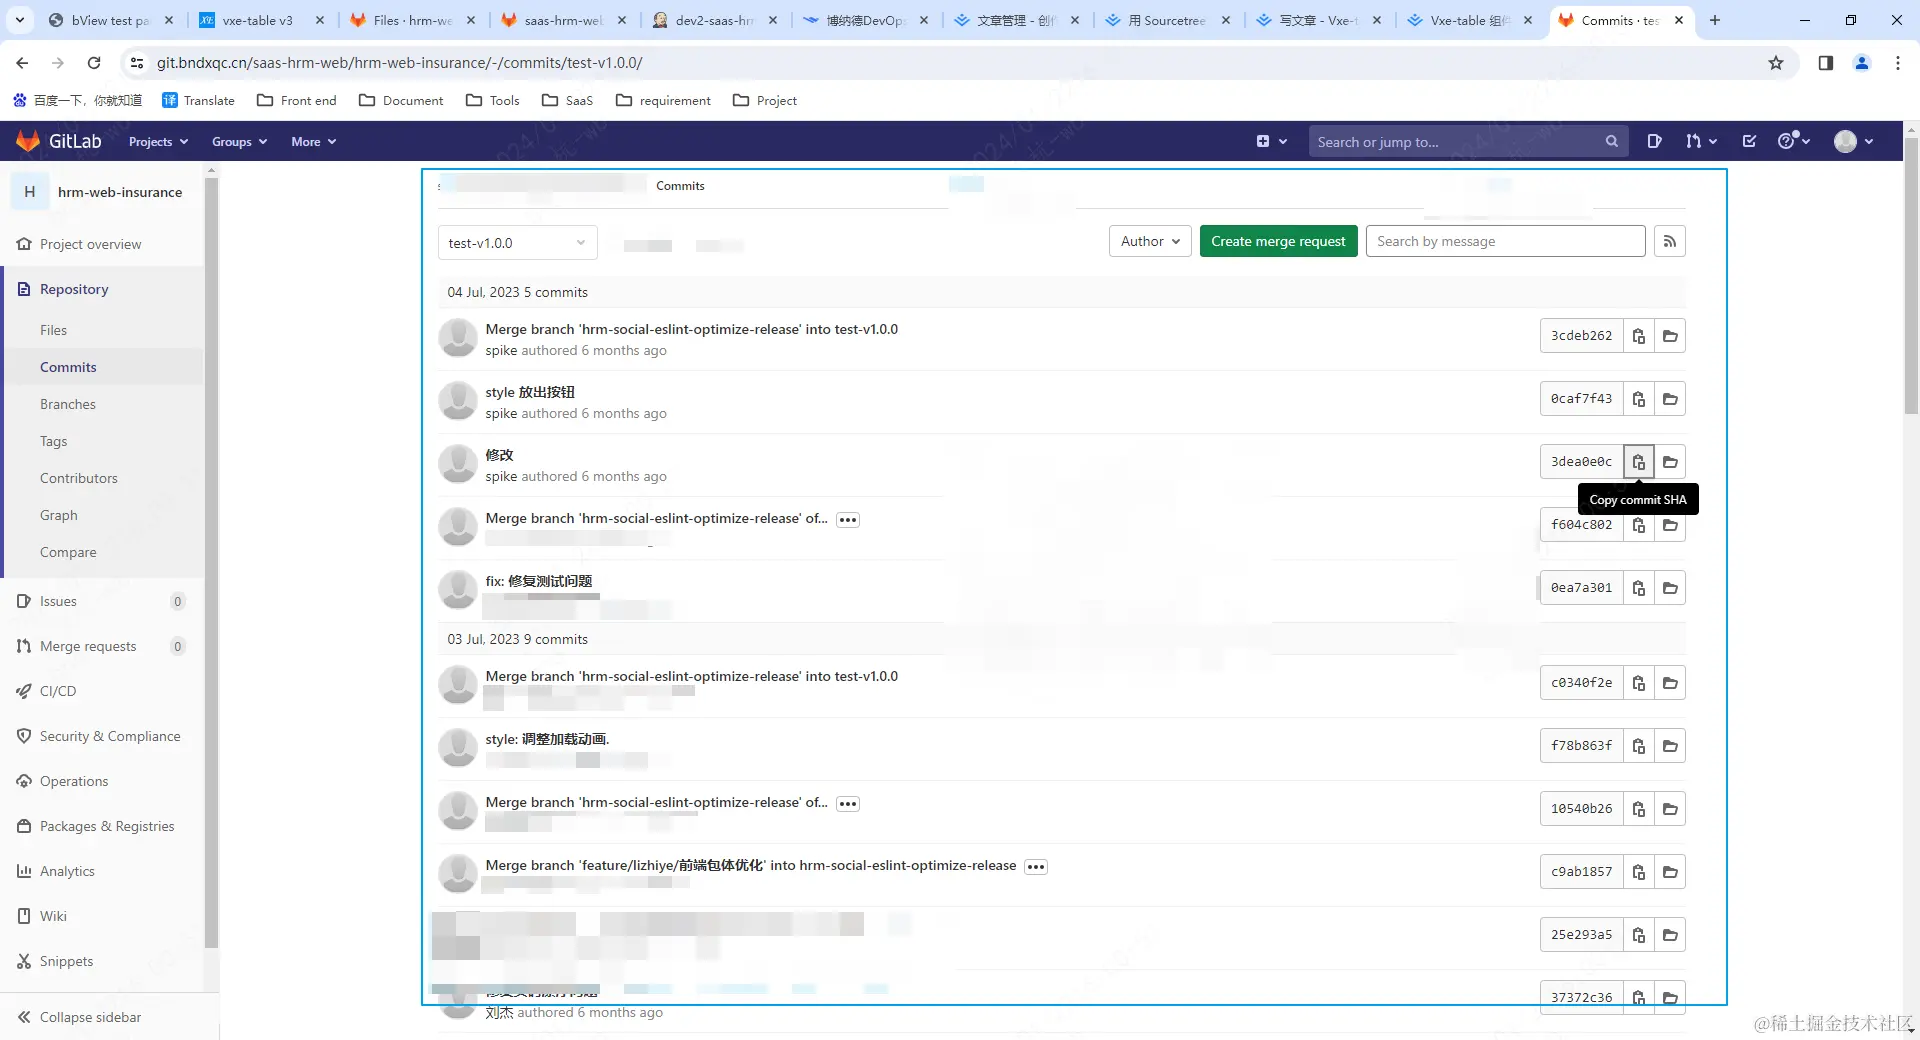Image resolution: width=1920 pixels, height=1040 pixels.
Task: Copy commit SHA for 25e293a5
Action: 1638,935
